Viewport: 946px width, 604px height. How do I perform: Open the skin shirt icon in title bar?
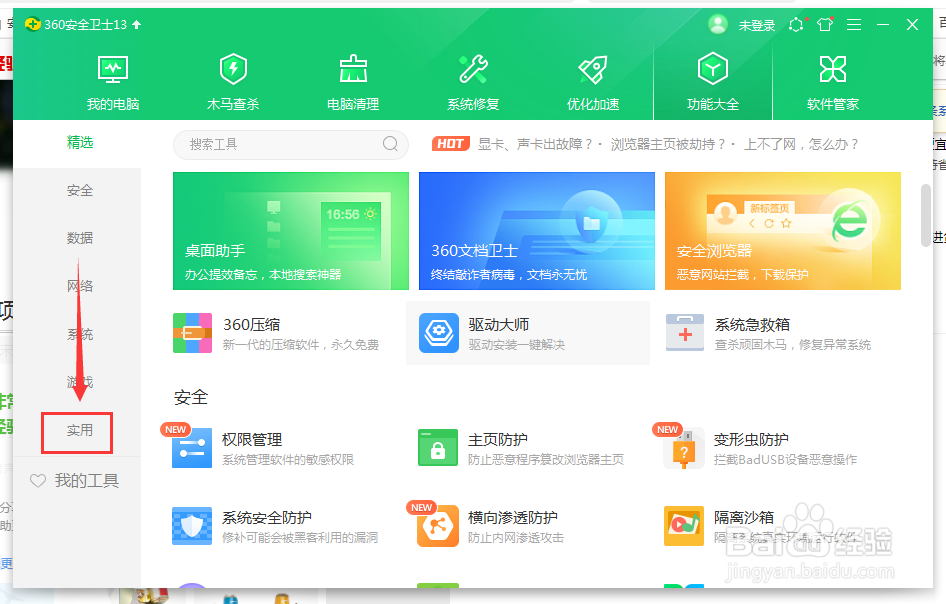(x=825, y=24)
